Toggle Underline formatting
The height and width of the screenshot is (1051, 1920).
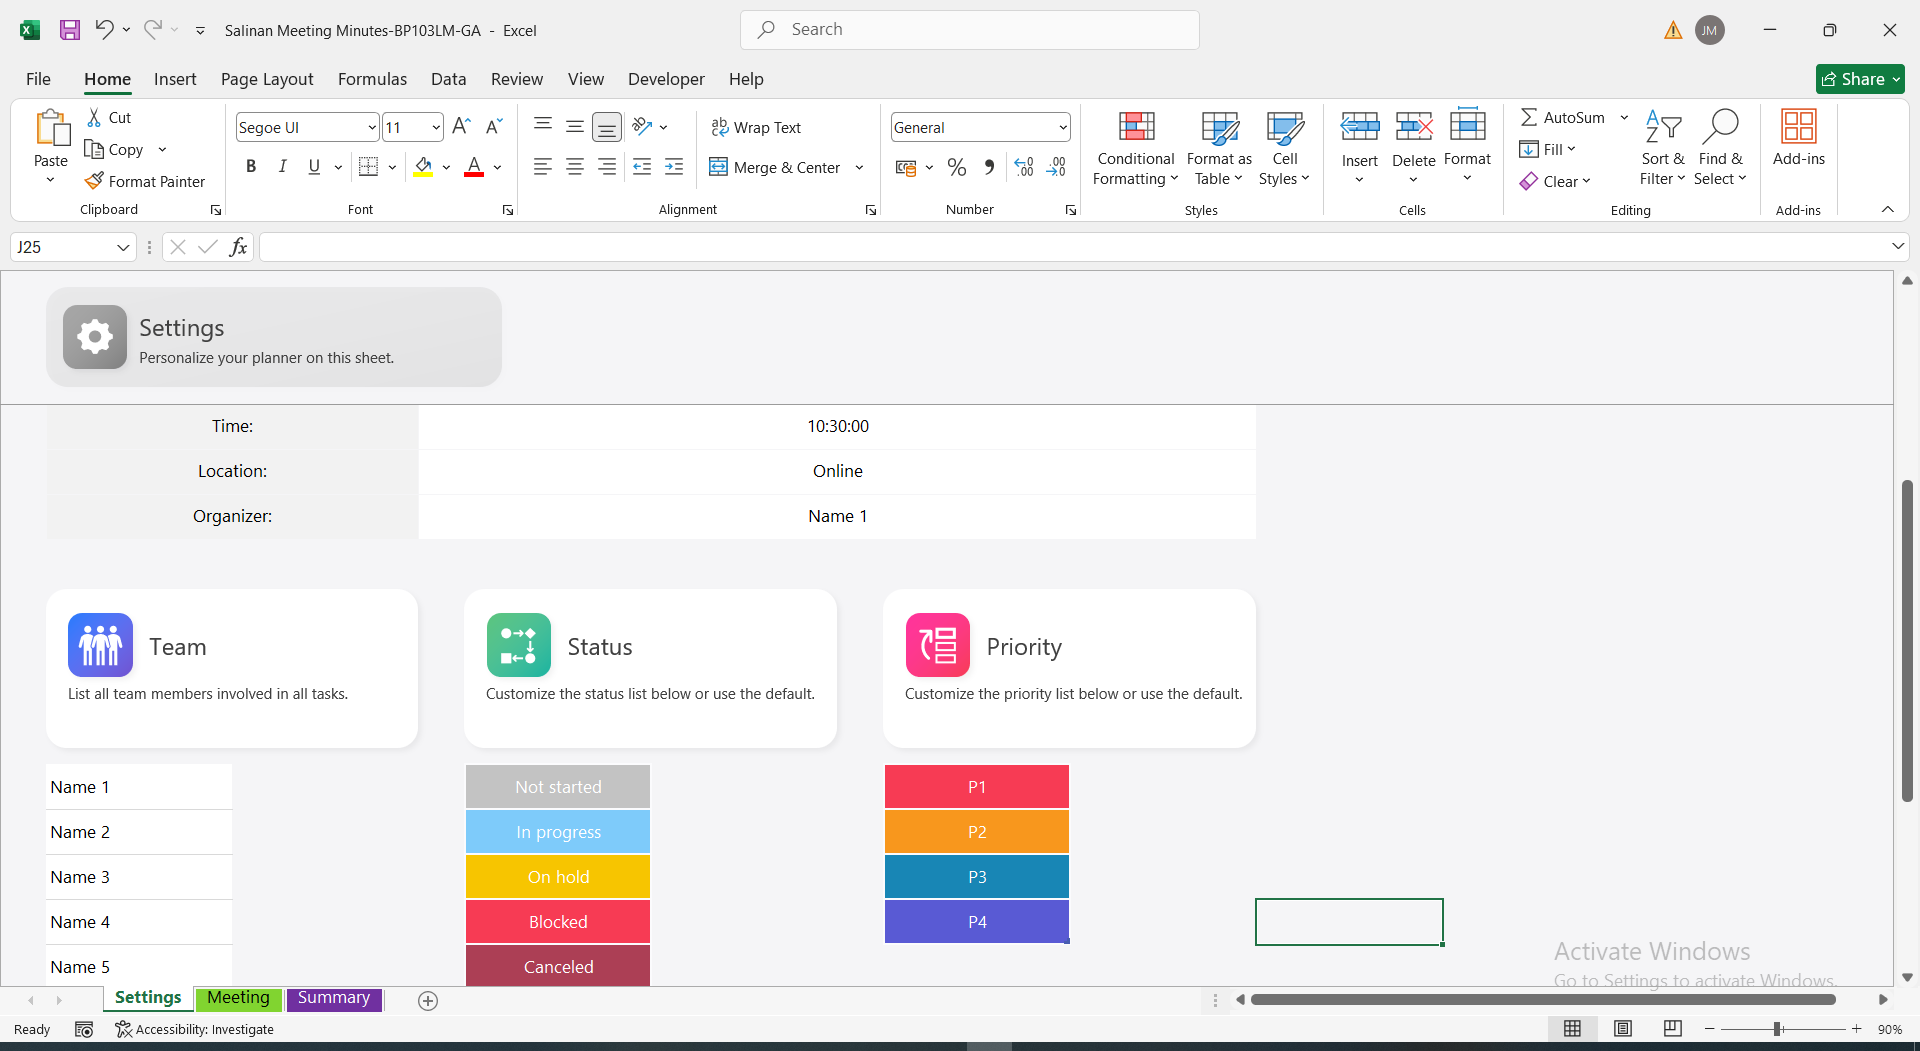point(314,167)
